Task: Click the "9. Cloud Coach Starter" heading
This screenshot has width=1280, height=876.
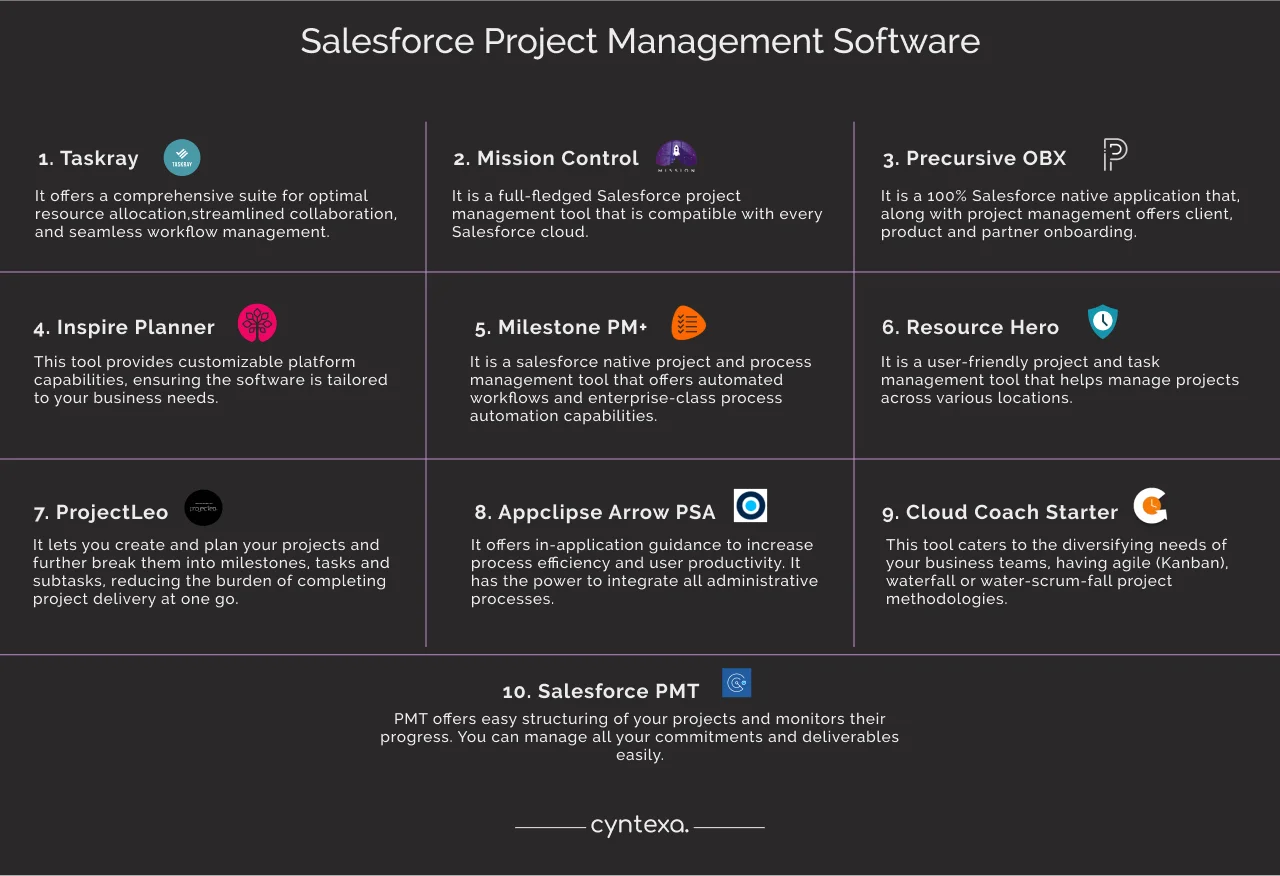Action: pyautogui.click(x=1000, y=512)
